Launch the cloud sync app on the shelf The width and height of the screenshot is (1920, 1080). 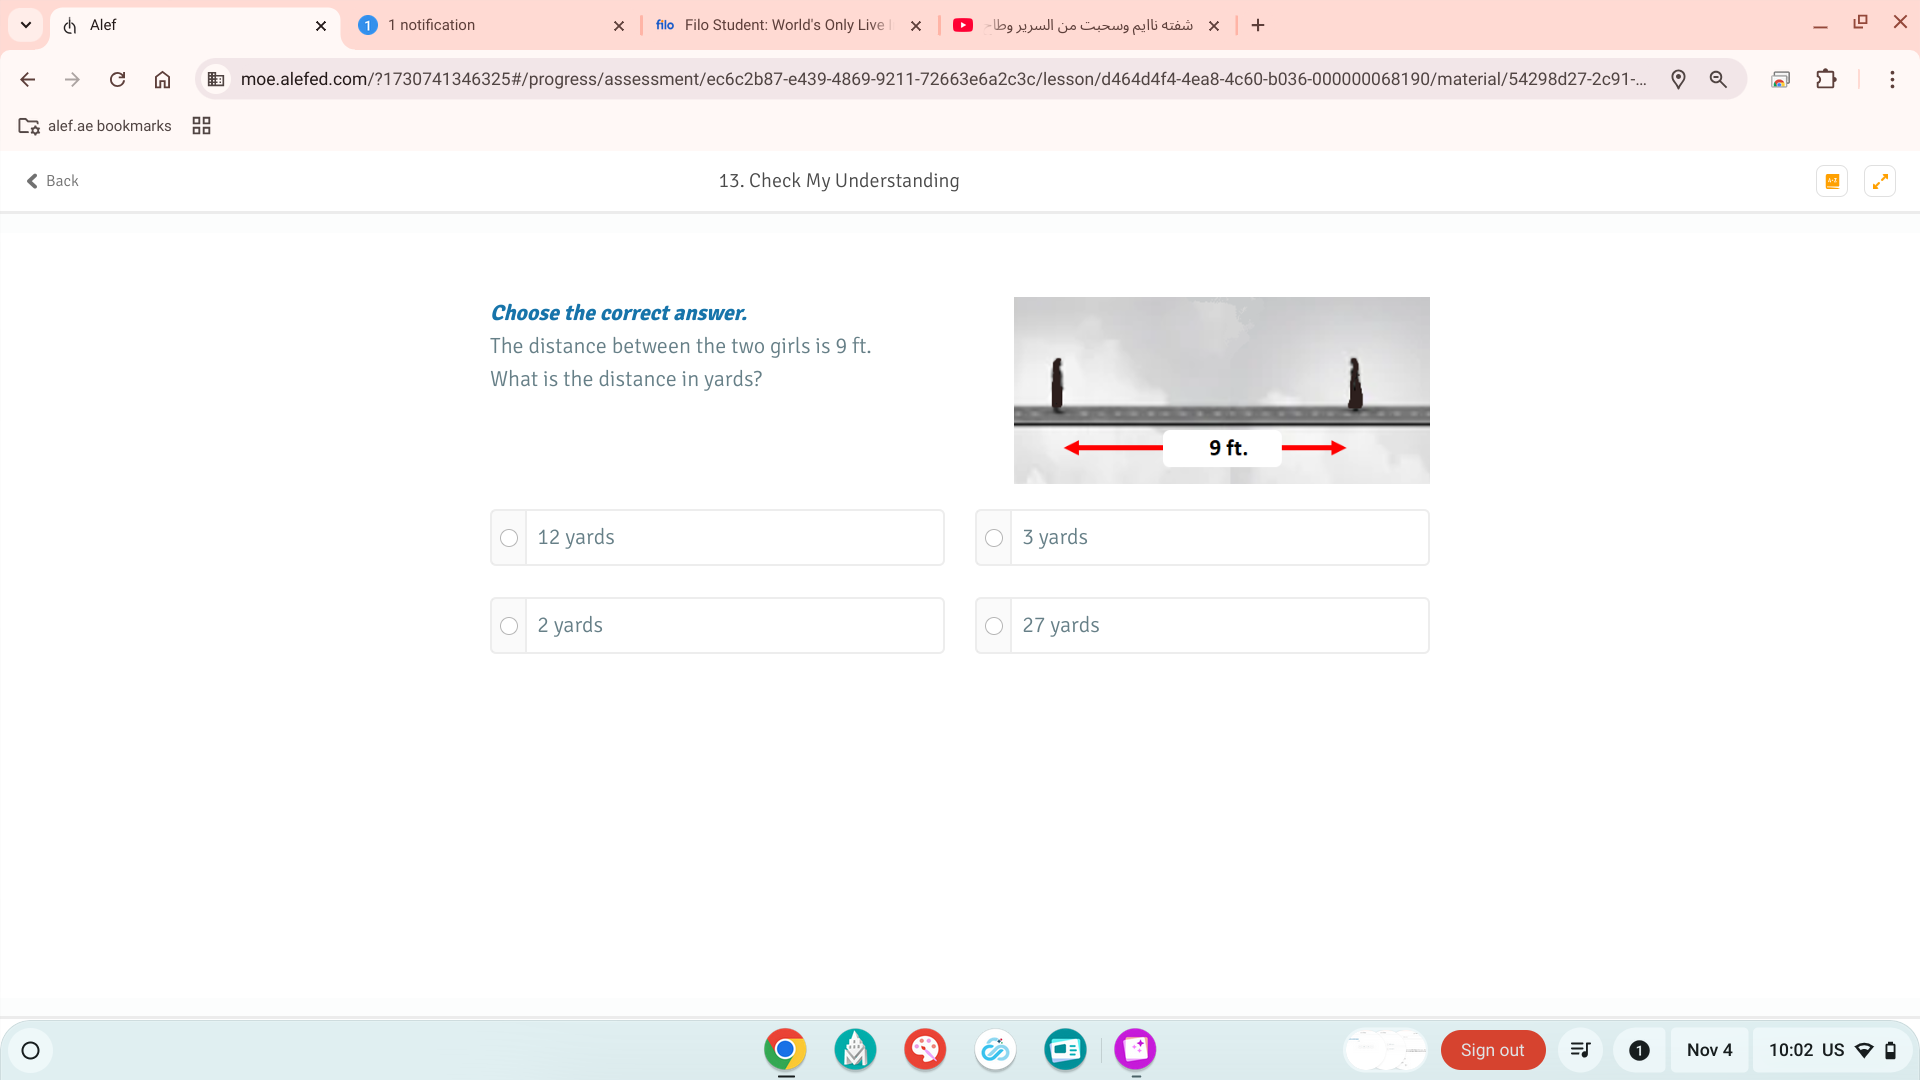[995, 1050]
